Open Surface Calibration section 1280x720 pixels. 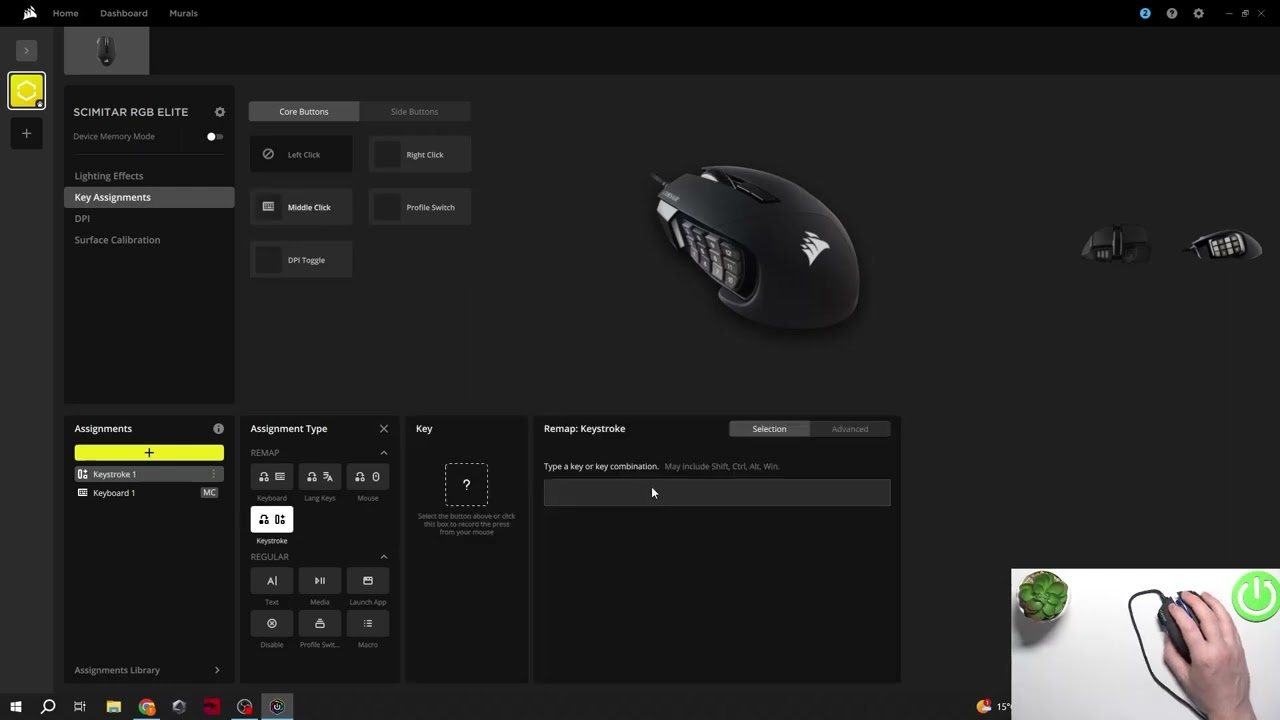(x=117, y=240)
